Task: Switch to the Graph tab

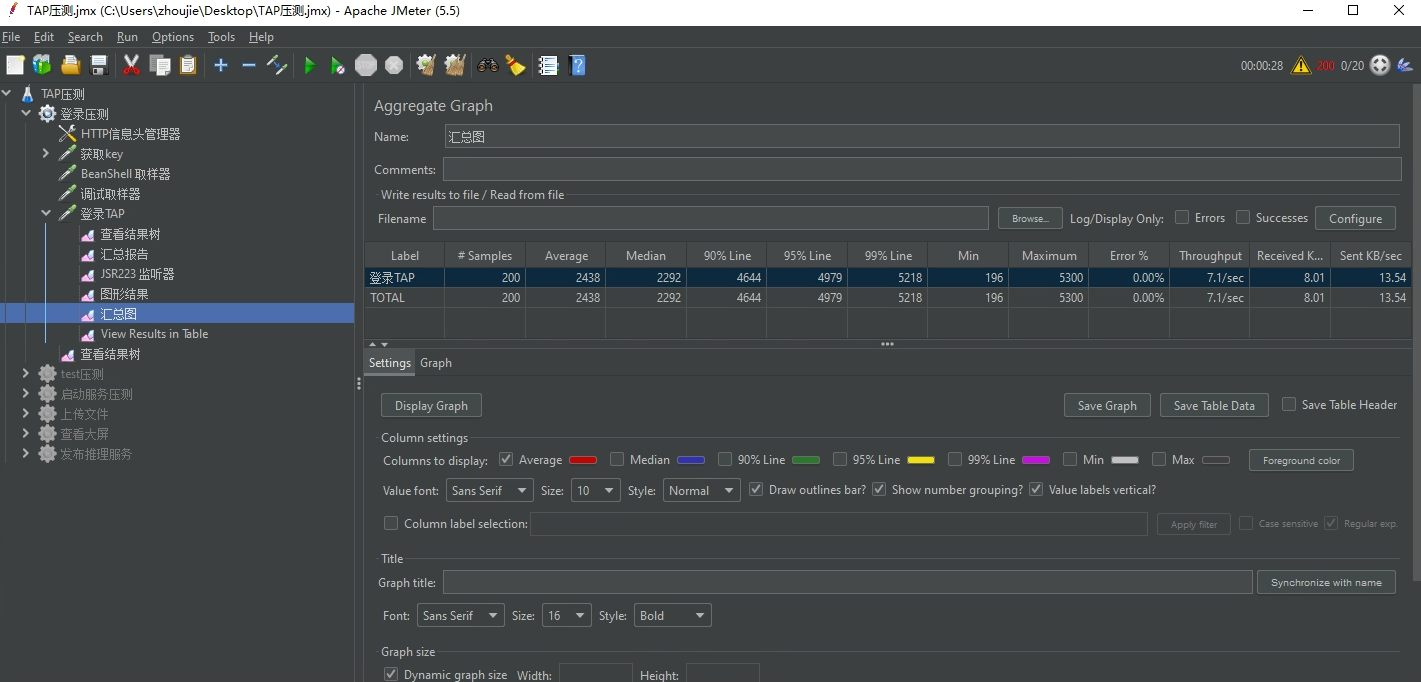Action: 435,363
